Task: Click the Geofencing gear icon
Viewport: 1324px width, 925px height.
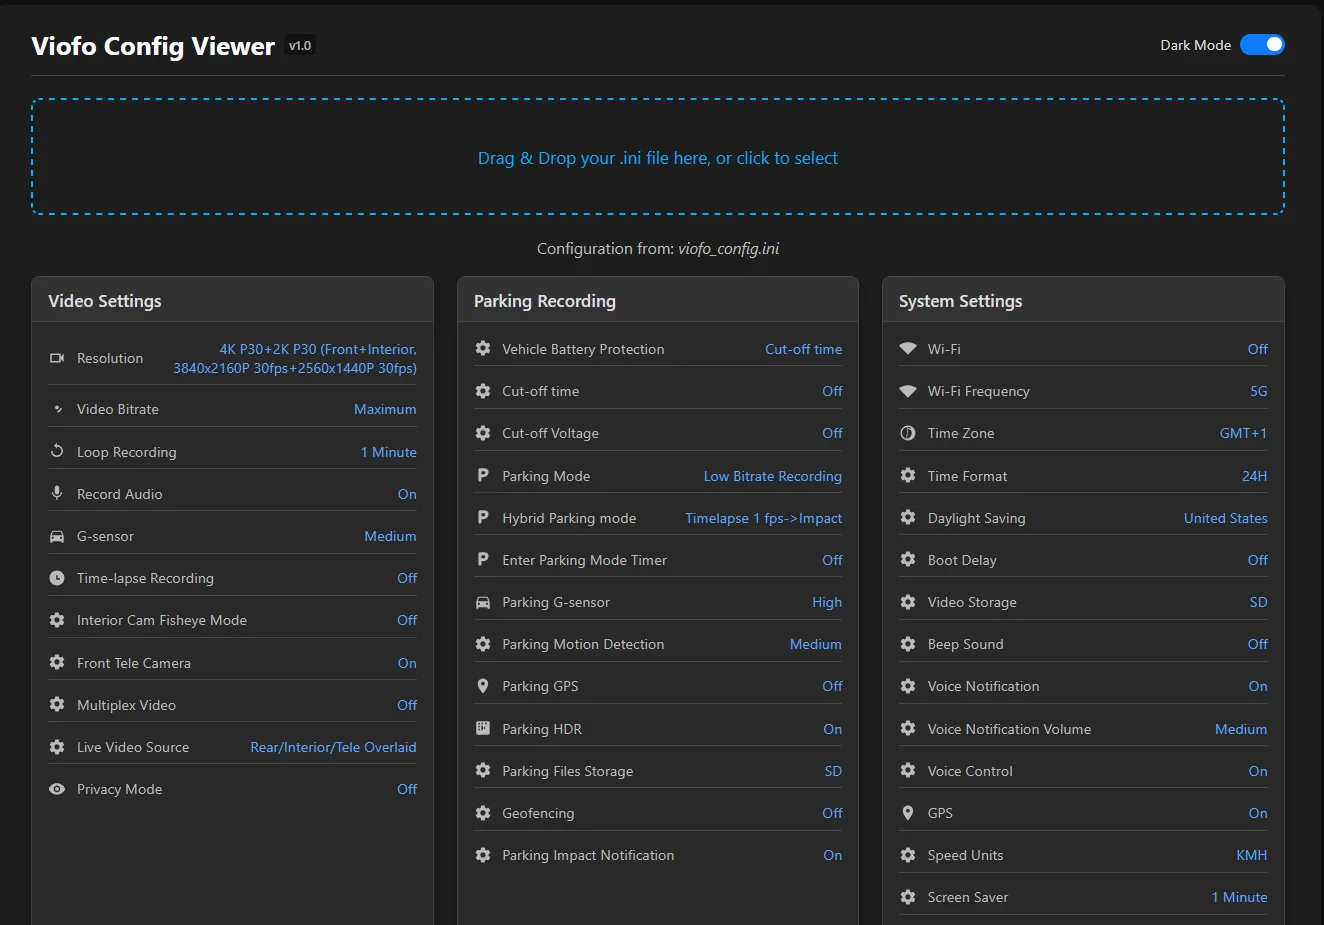Action: [x=483, y=813]
